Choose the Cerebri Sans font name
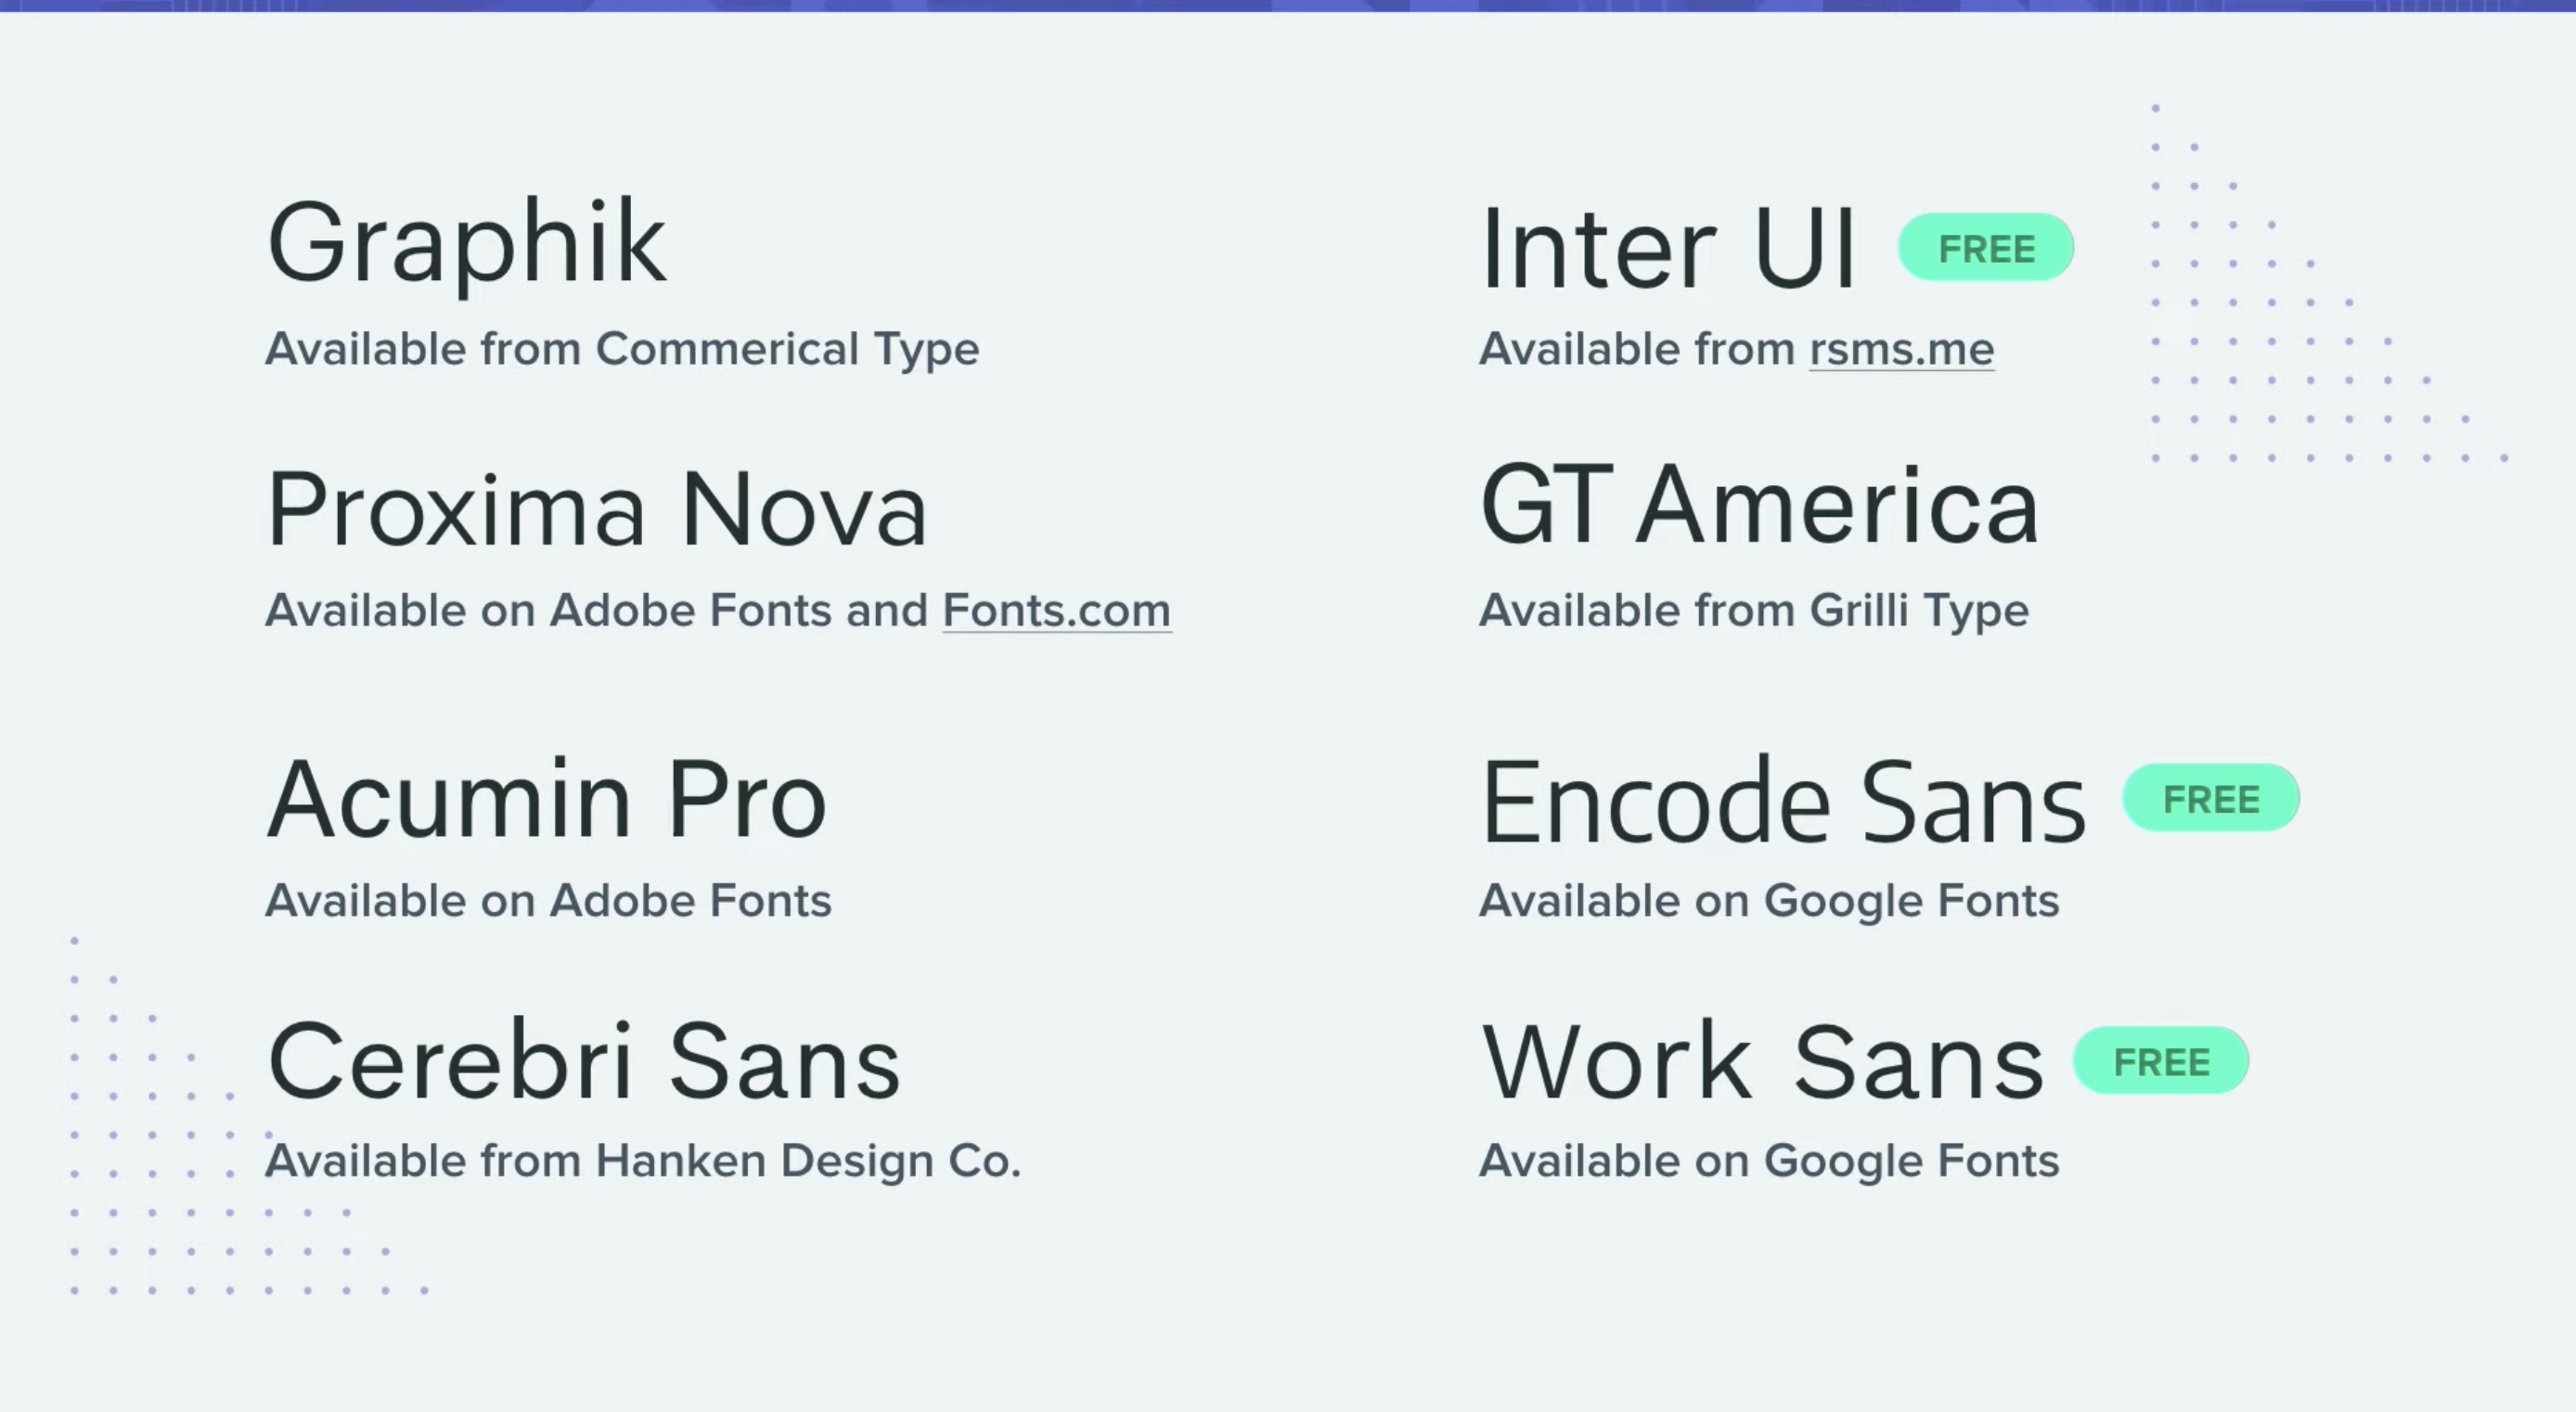Screen dimensions: 2576x1412 584,1062
